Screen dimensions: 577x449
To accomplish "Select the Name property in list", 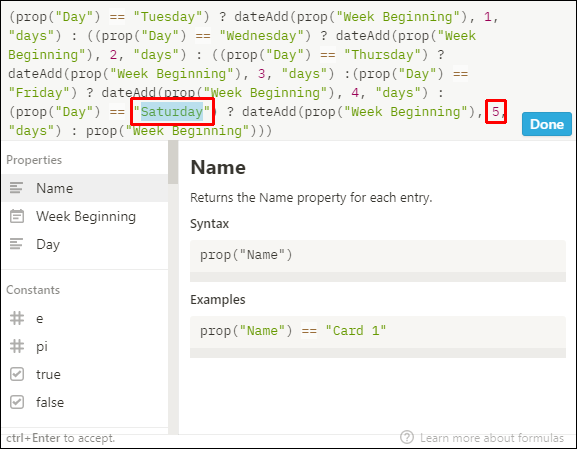I will click(85, 188).
